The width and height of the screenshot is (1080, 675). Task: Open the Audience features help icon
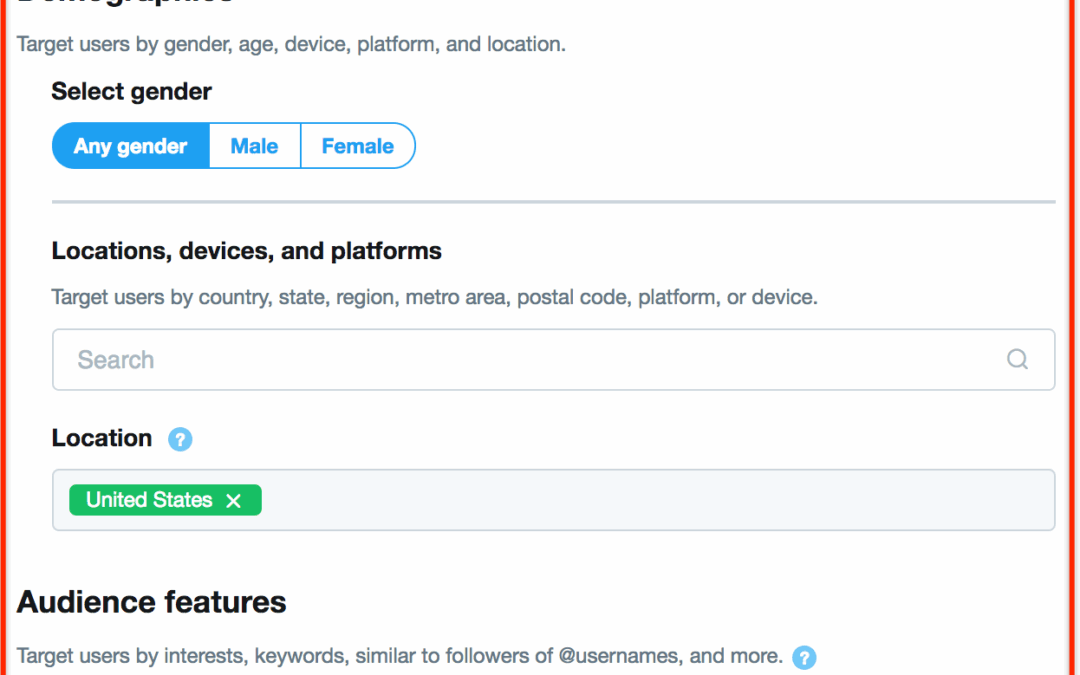(804, 657)
